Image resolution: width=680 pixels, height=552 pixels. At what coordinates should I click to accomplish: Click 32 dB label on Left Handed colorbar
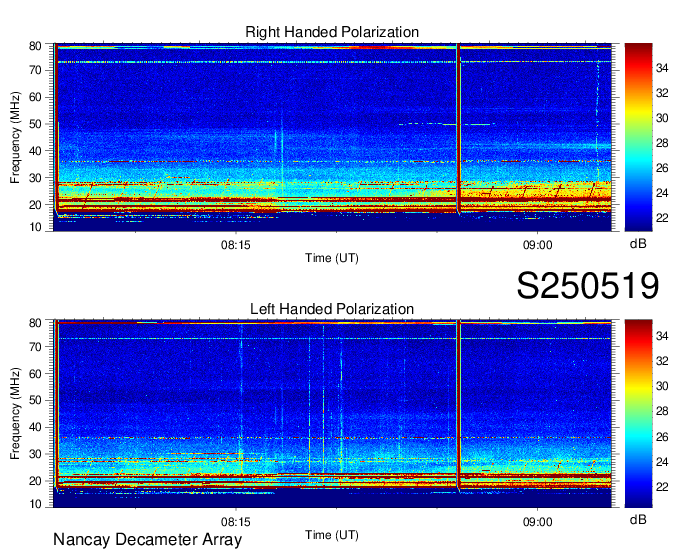(x=662, y=361)
